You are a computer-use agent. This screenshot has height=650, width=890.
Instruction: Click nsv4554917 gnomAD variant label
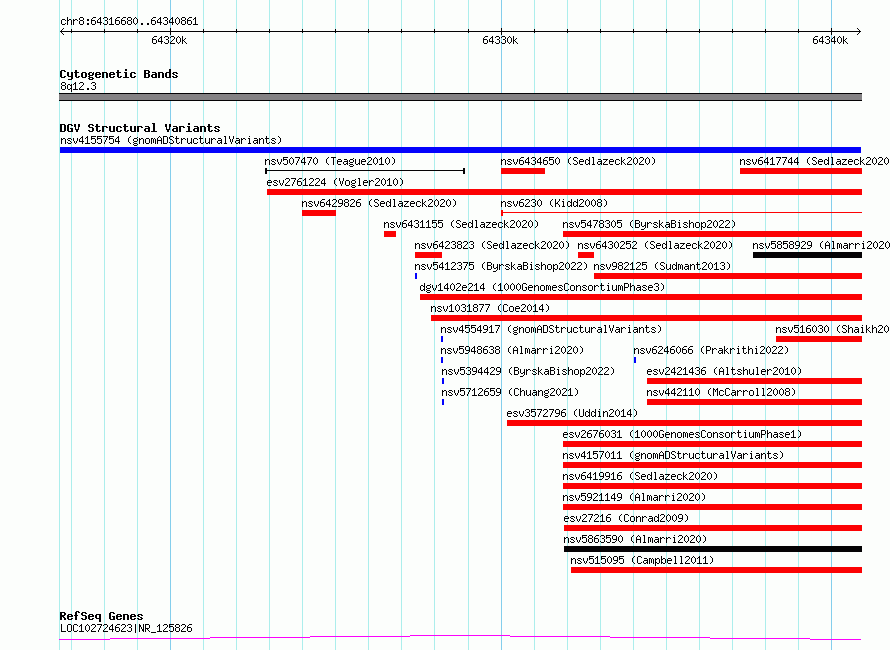551,329
